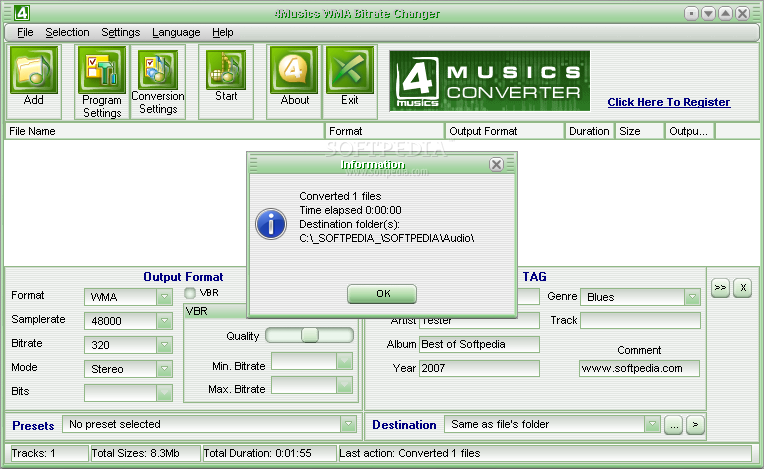Expand the Destination folder dropdown
The width and height of the screenshot is (764, 469).
point(652,424)
